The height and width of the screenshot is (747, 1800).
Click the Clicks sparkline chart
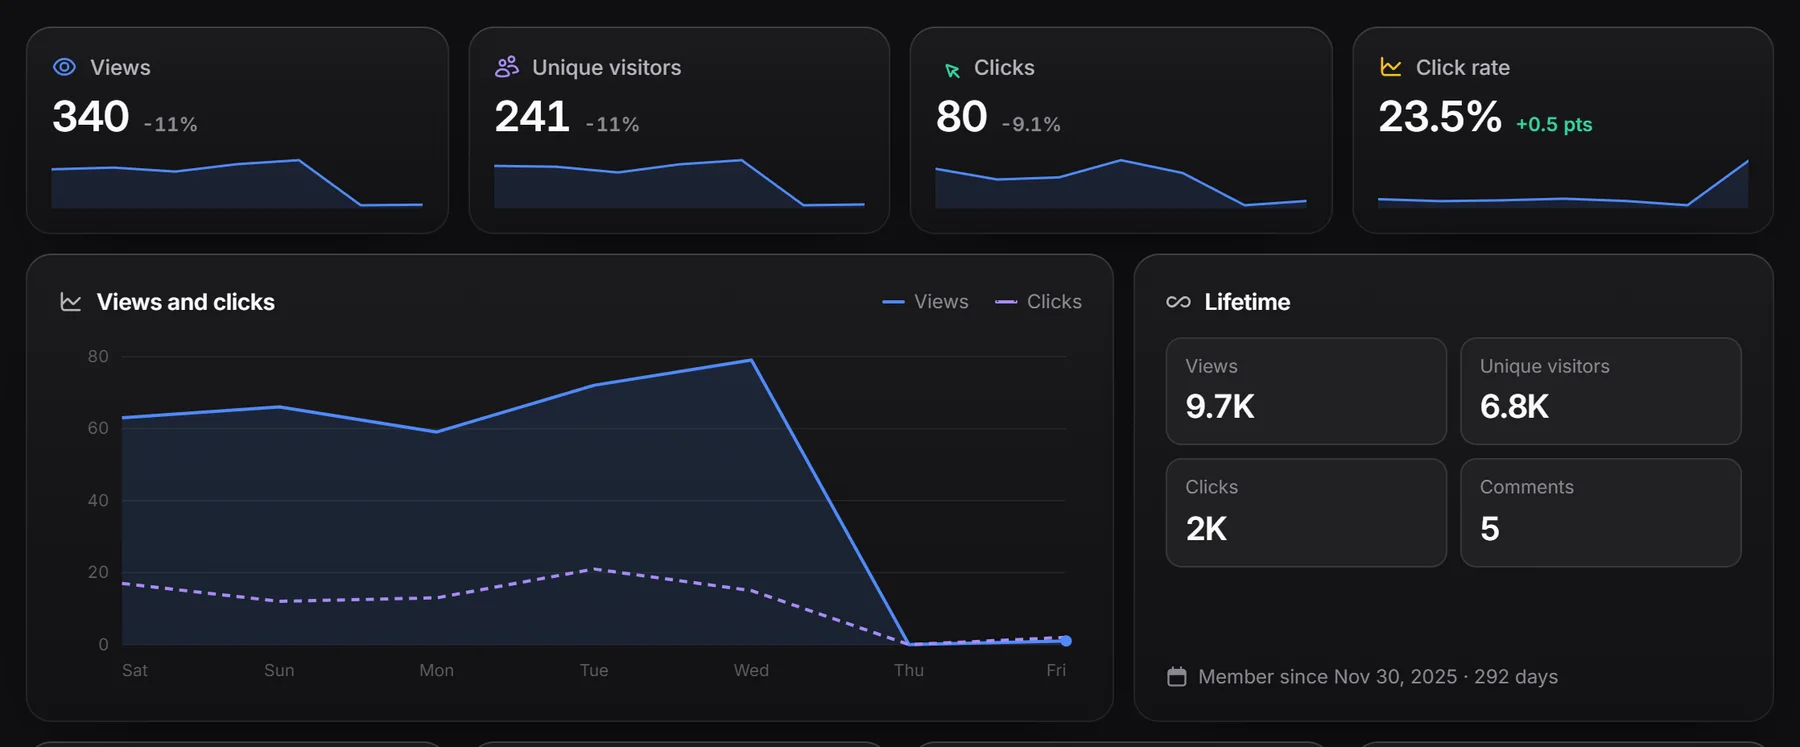pyautogui.click(x=1121, y=183)
